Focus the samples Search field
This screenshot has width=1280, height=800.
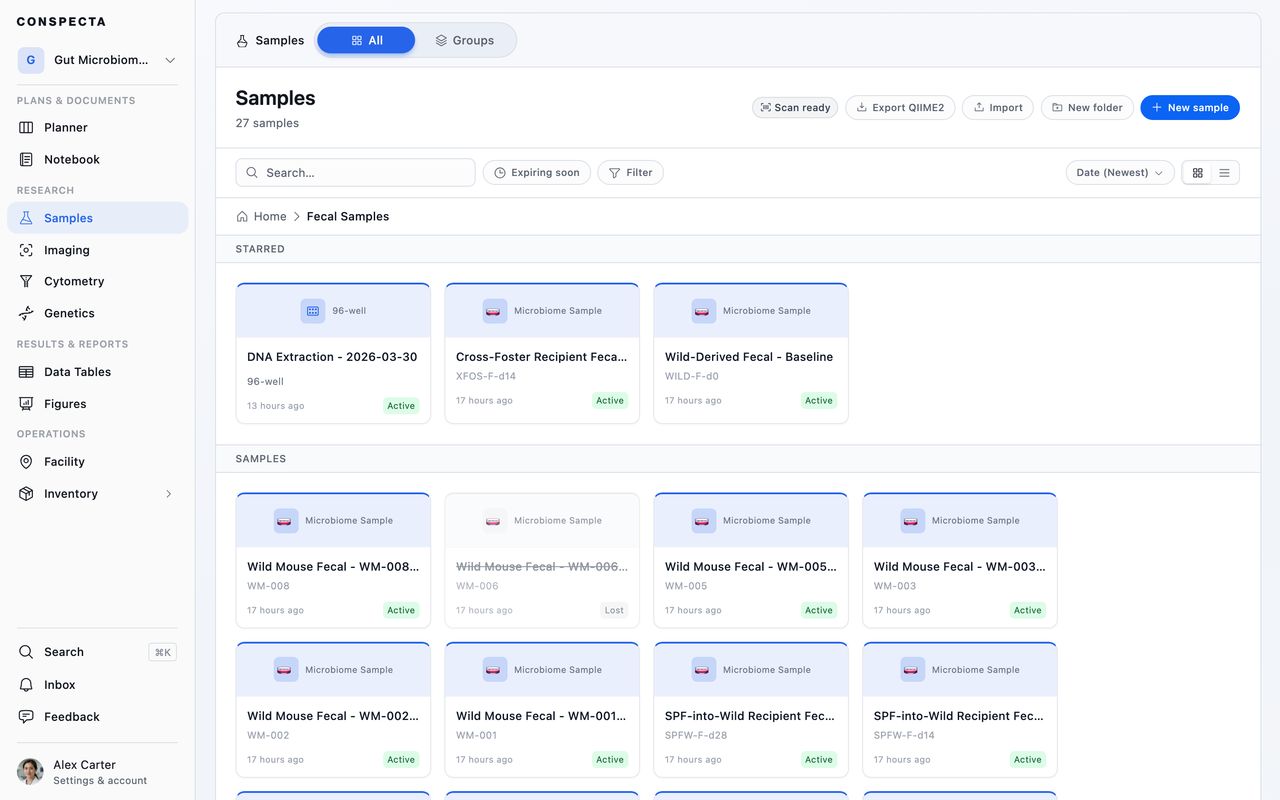355,173
